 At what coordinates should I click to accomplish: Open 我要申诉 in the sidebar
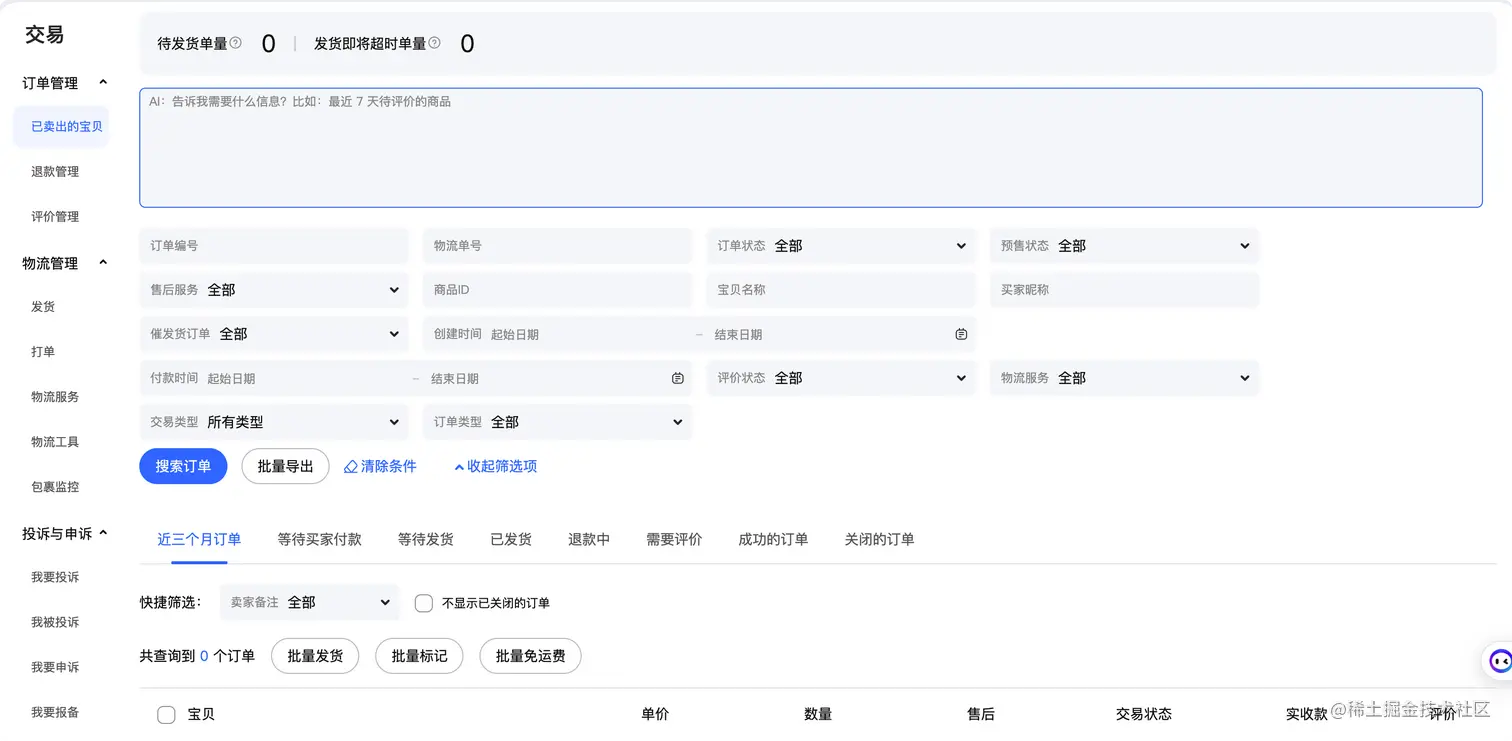55,667
